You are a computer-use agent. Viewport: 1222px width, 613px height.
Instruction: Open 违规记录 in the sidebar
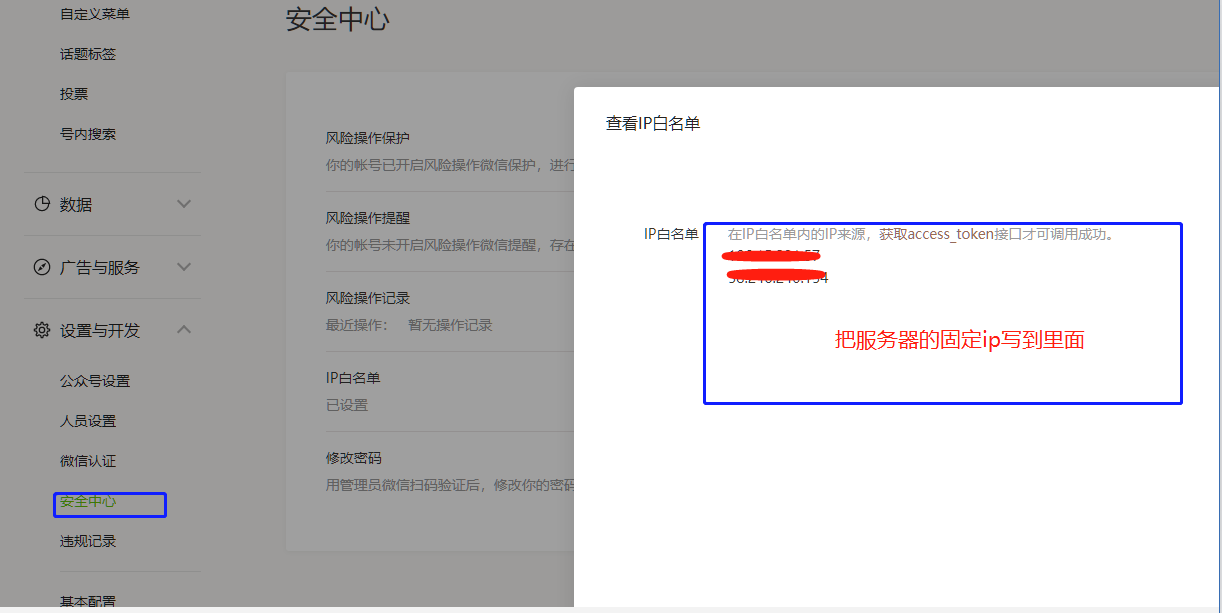88,541
